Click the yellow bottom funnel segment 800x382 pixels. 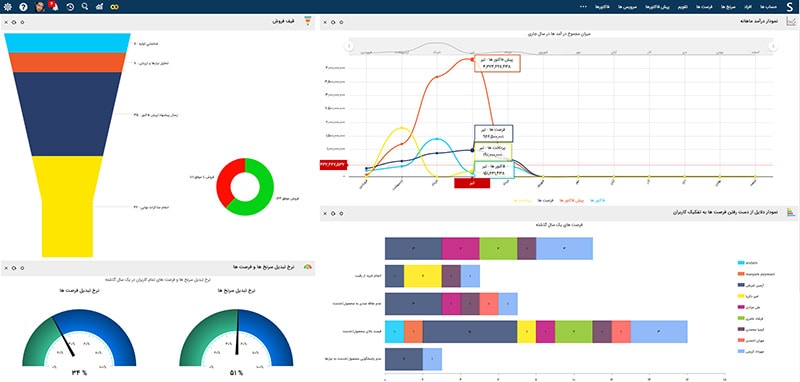(67, 207)
